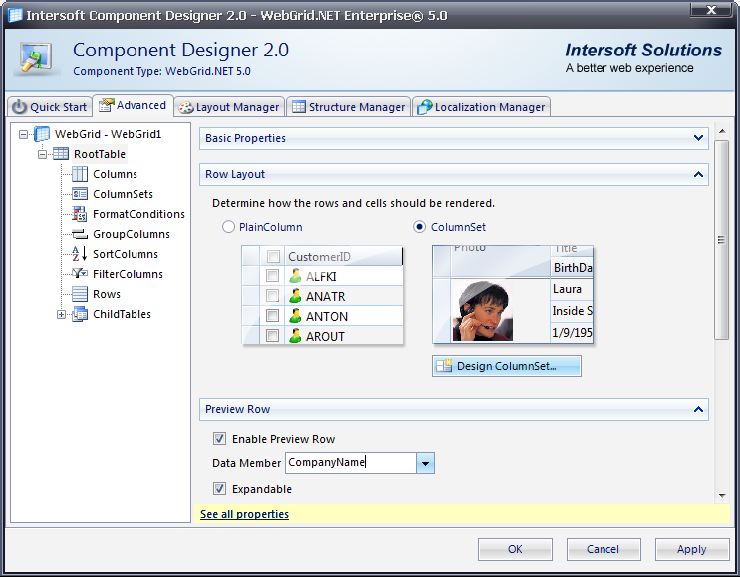
Task: Collapse the Row Layout section chevron
Action: (x=698, y=175)
